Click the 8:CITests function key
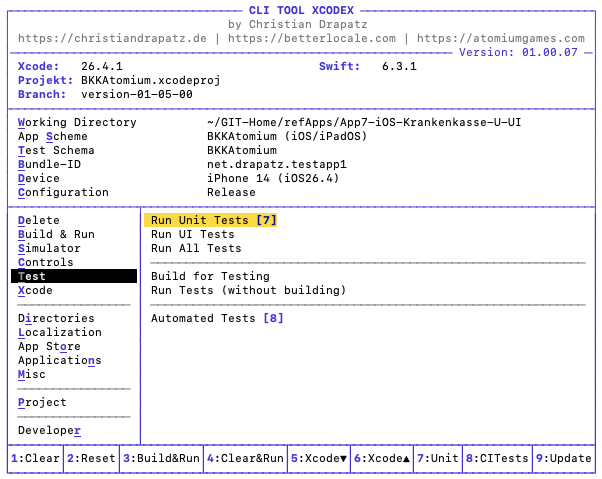602x479 pixels. click(x=497, y=458)
